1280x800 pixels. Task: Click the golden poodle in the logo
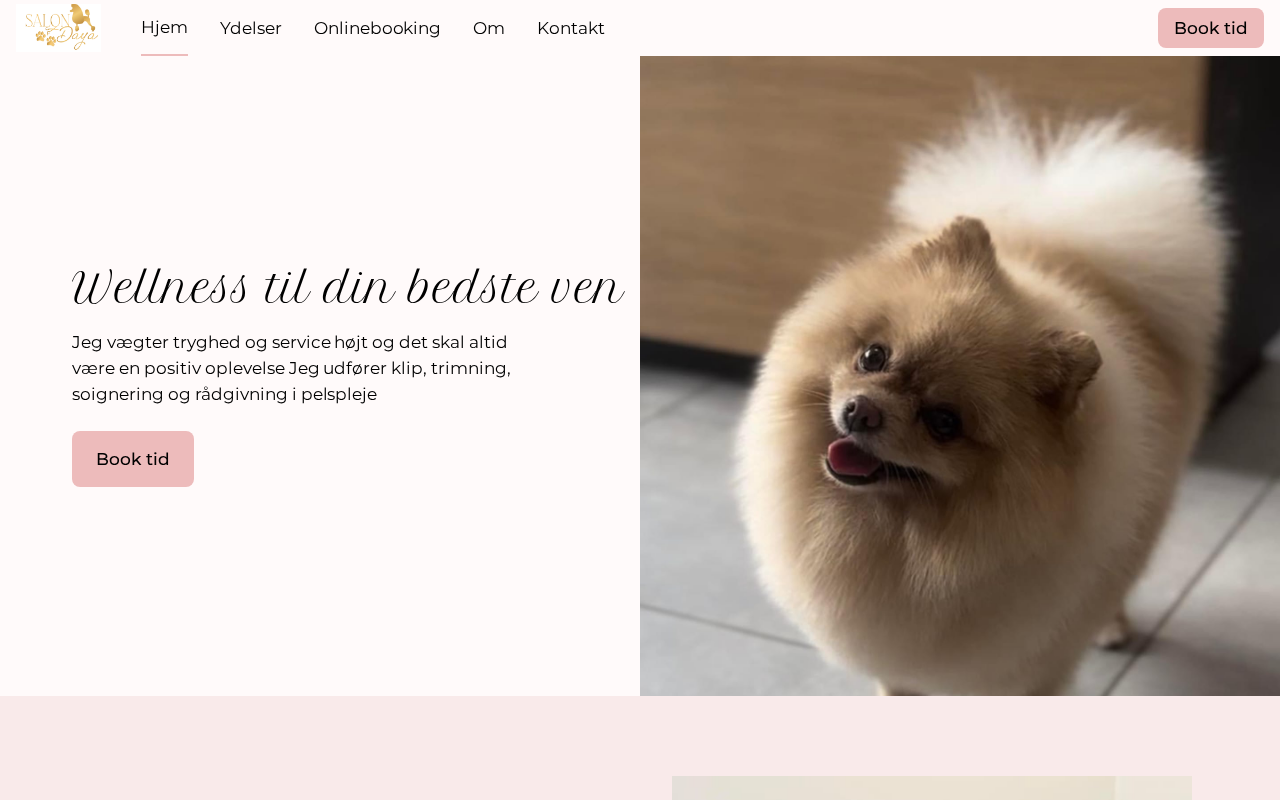[83, 17]
